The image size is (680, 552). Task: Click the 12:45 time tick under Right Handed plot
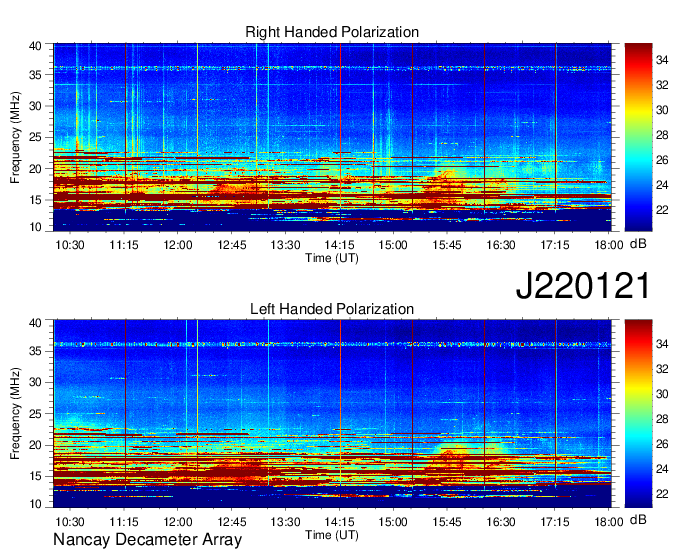[232, 245]
